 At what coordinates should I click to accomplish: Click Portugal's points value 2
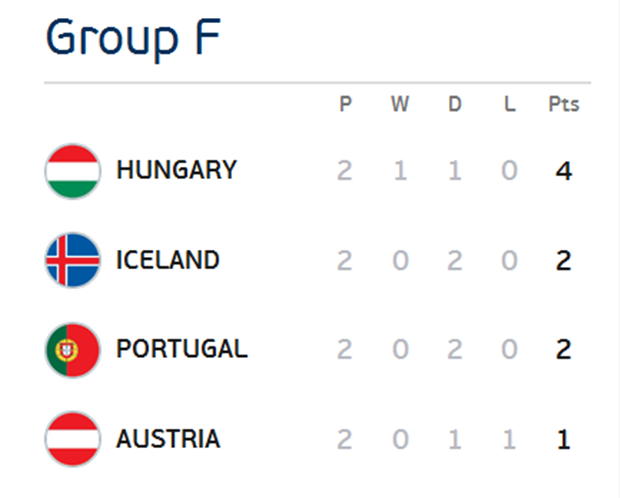click(564, 349)
